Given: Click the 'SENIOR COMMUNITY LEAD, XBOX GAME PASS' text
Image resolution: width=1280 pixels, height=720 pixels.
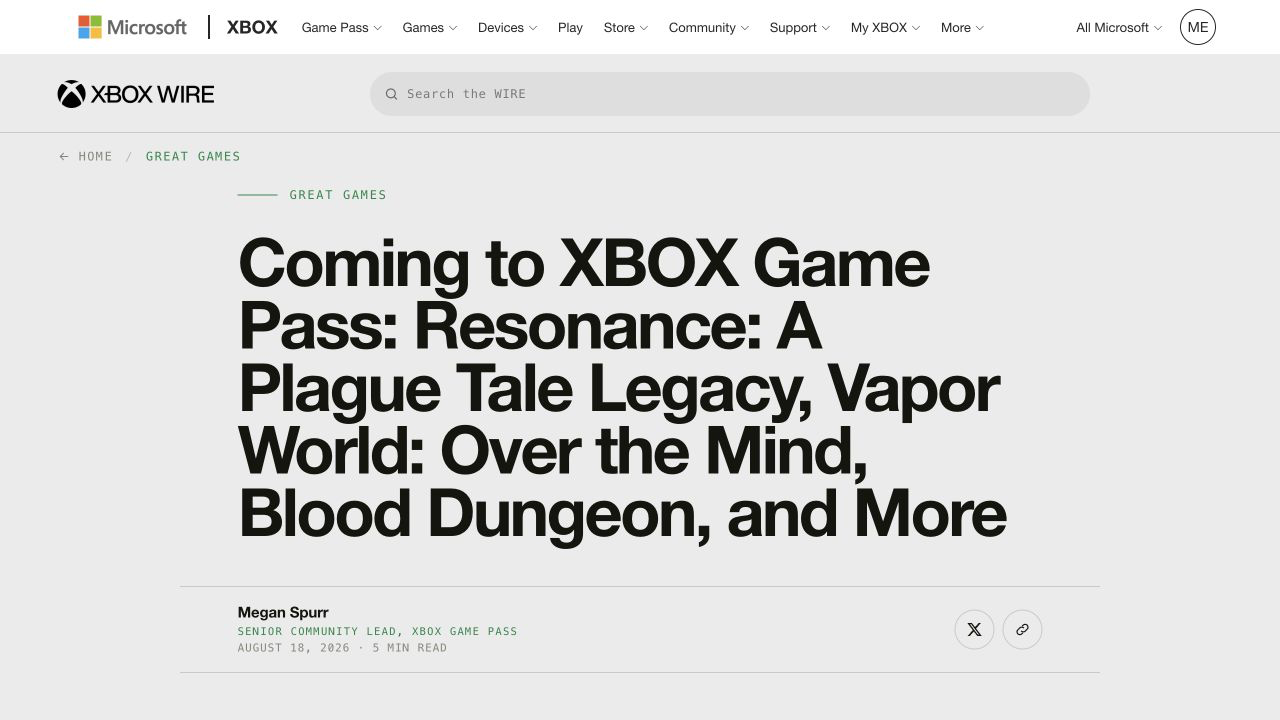Looking at the screenshot, I should pos(378,631).
